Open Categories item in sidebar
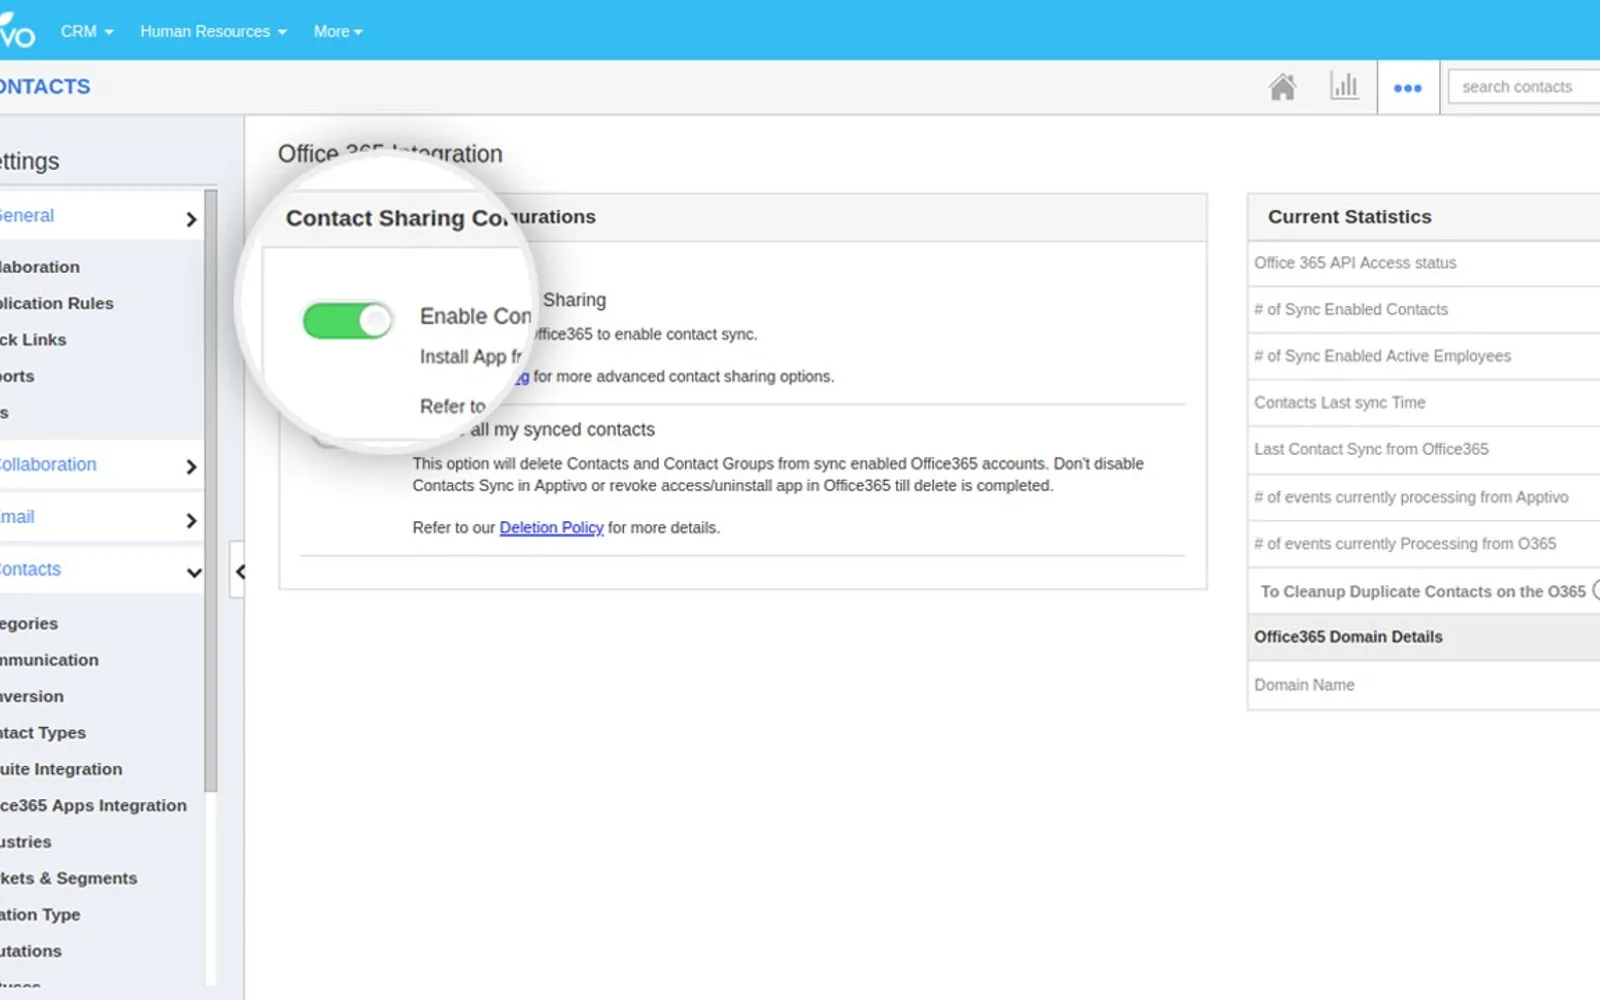This screenshot has width=1600, height=1000. [x=29, y=623]
